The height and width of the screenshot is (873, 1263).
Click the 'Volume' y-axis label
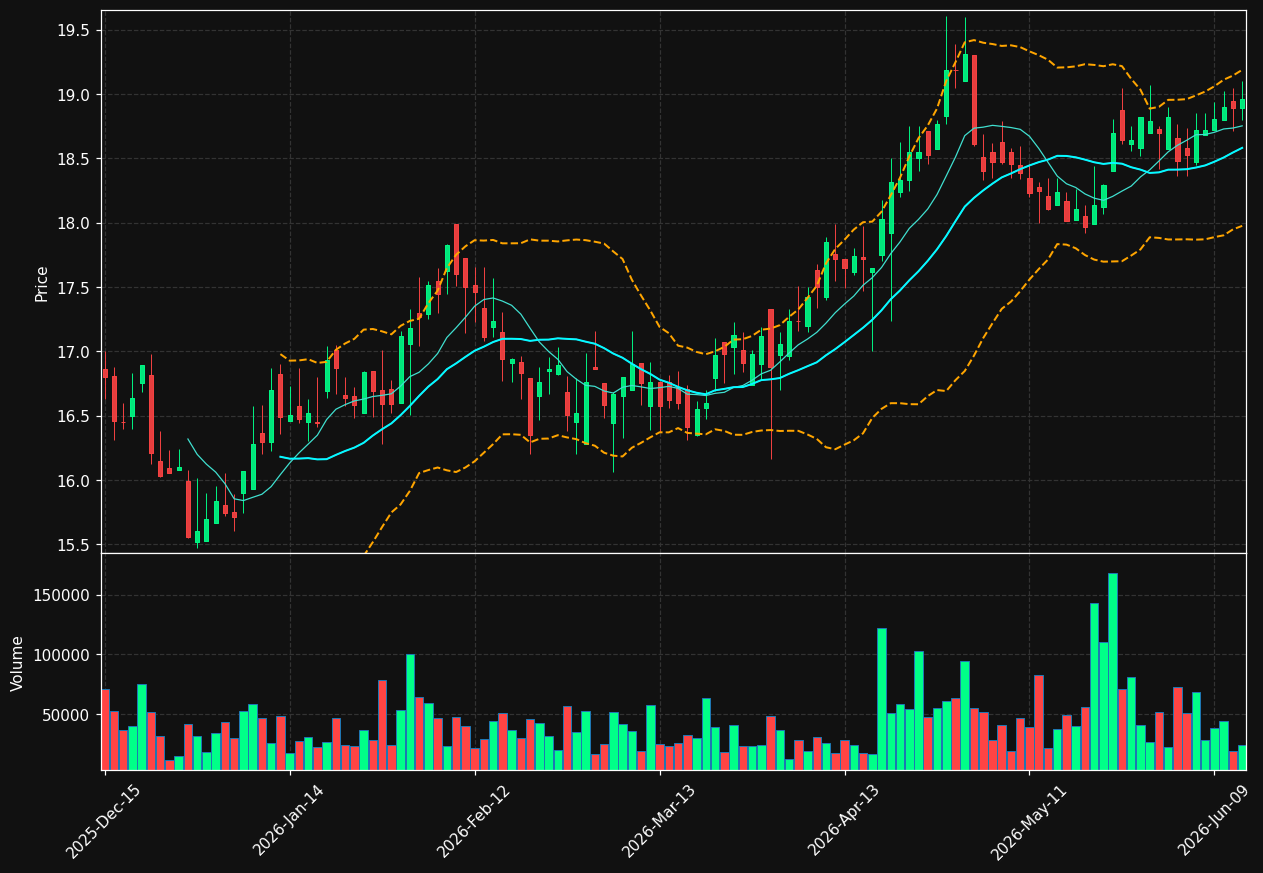point(17,663)
